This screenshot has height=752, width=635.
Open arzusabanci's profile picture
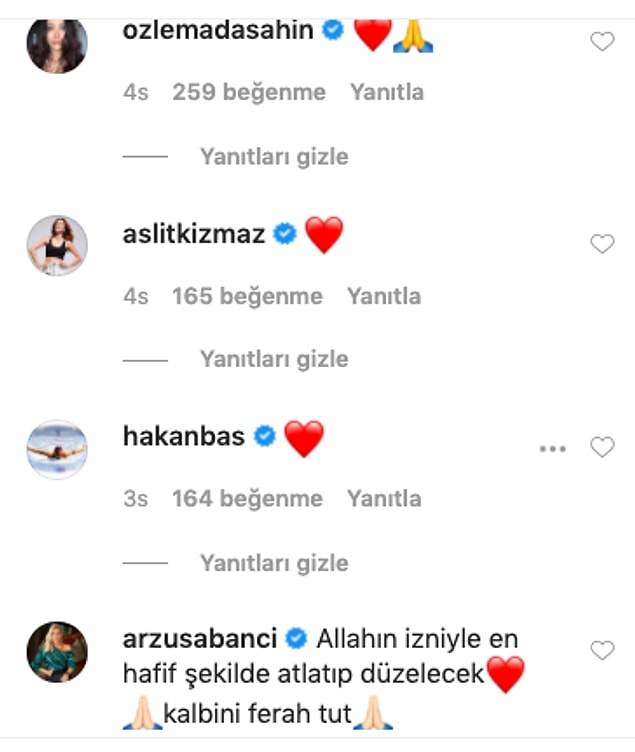pos(57,652)
